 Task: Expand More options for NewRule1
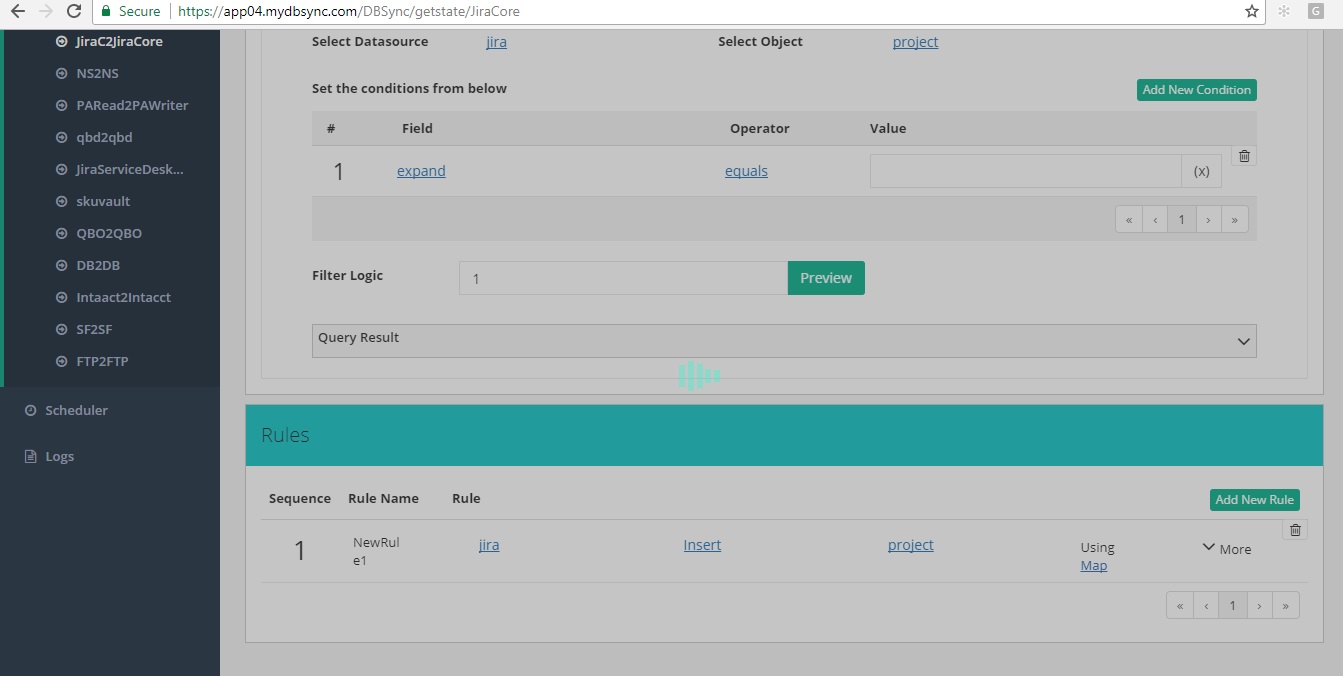[1226, 549]
